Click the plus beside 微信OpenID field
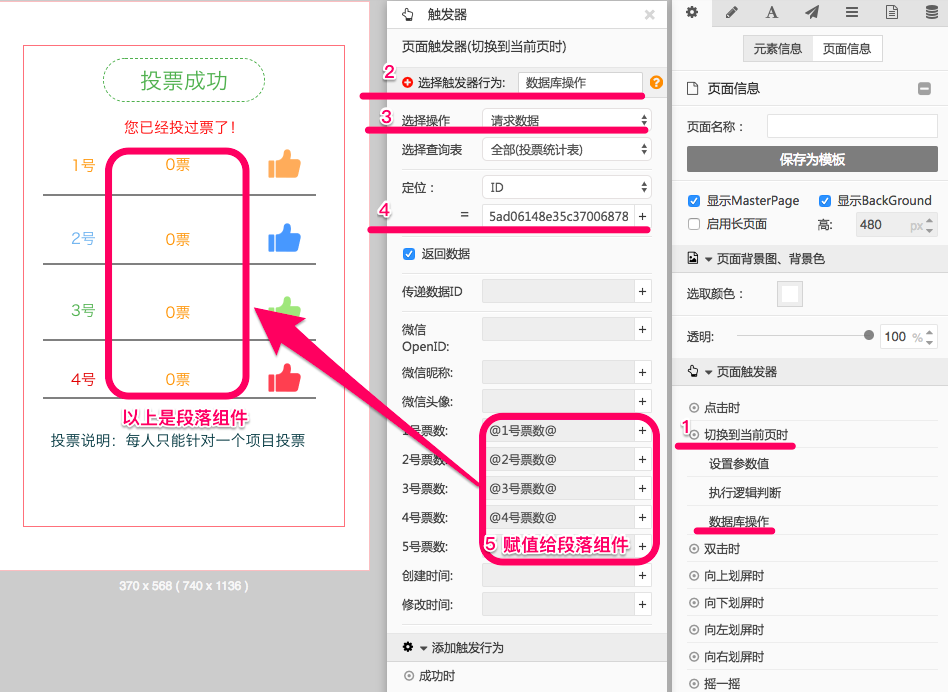 642,329
